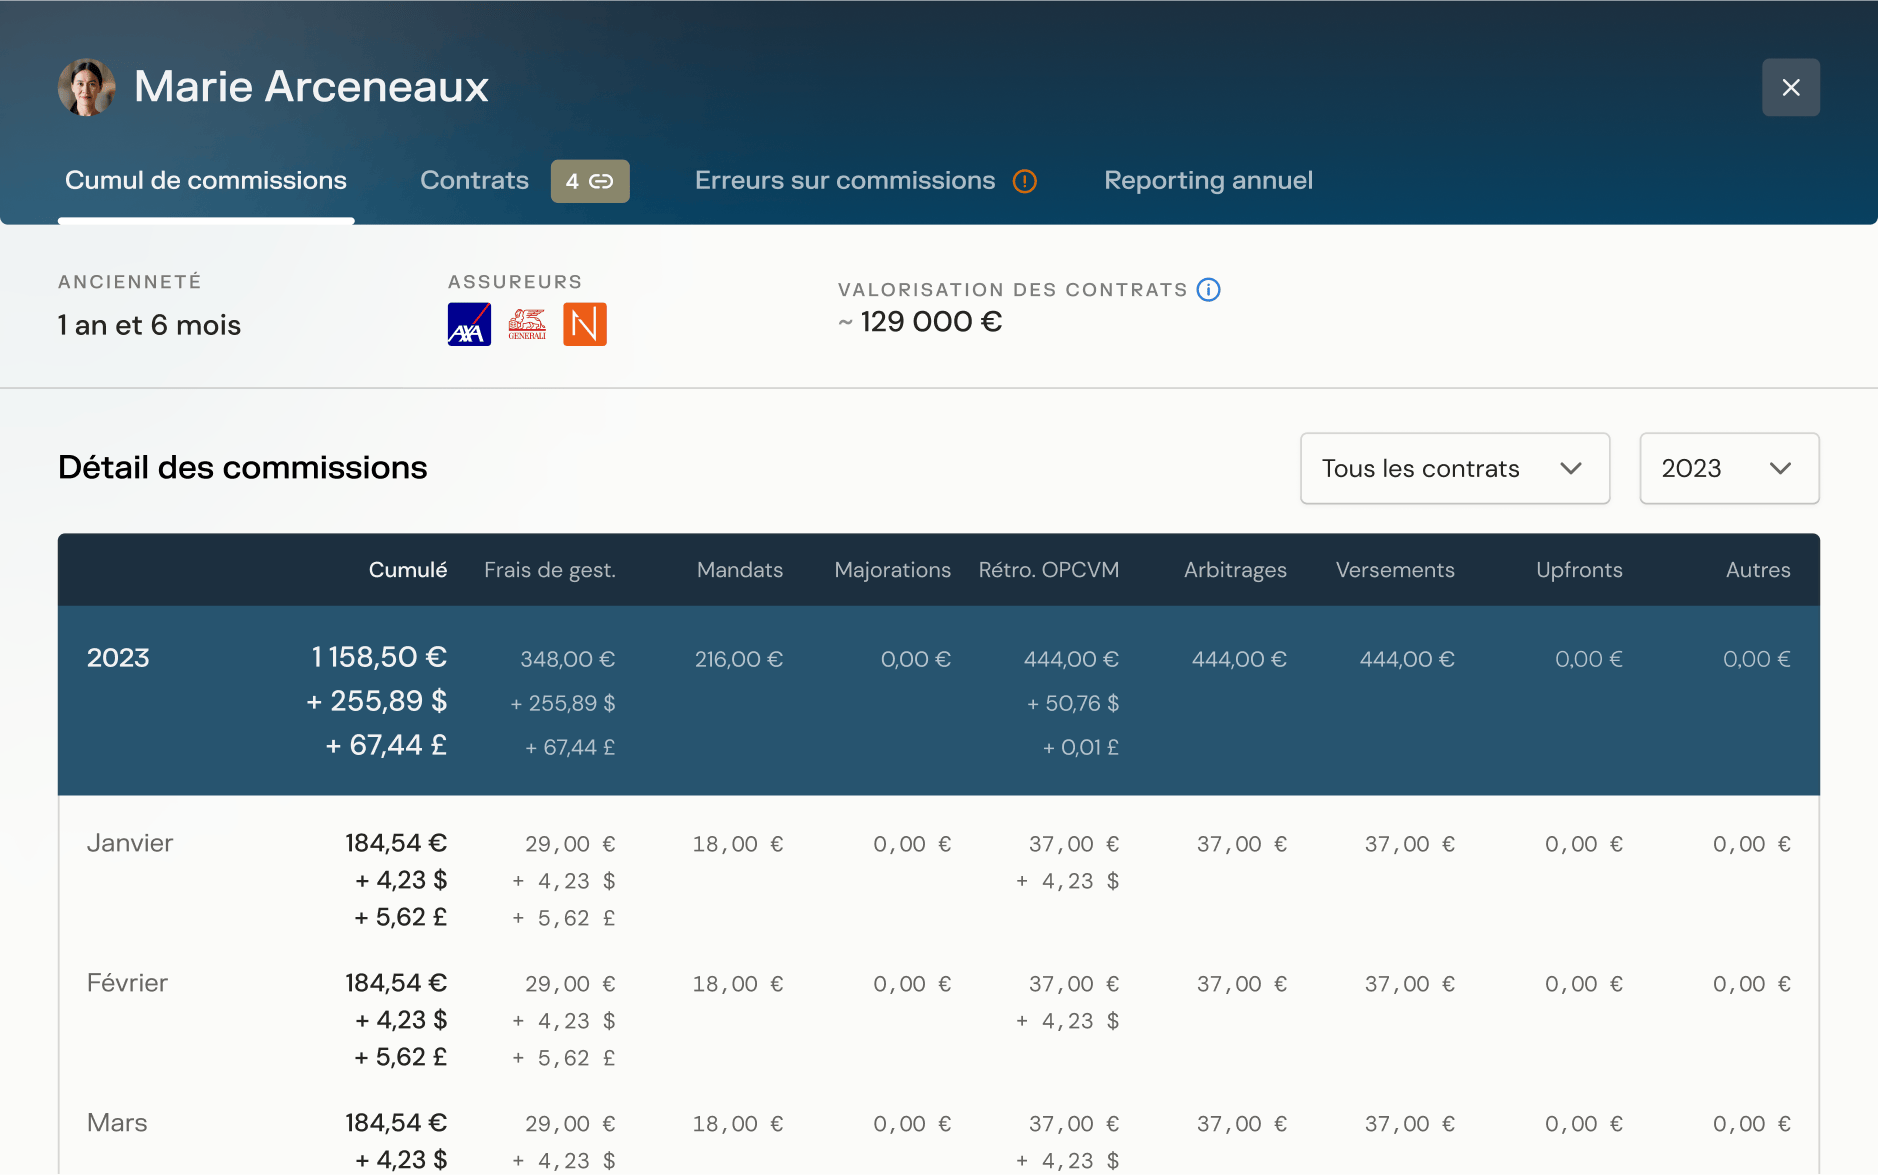Image resolution: width=1878 pixels, height=1175 pixels.
Task: Click the + 50,76 $ Rétro OPCVM value
Action: click(x=1073, y=703)
